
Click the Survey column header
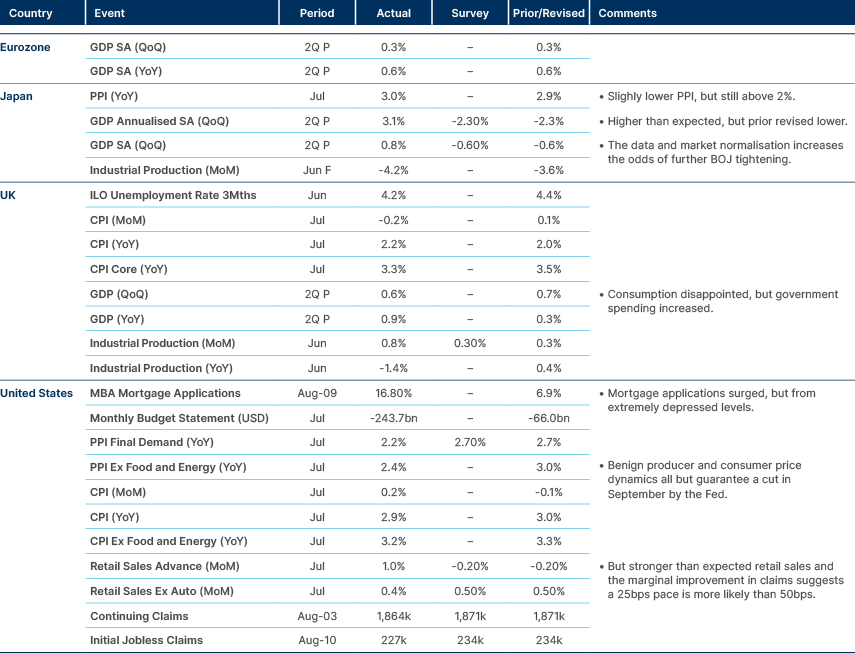[470, 14]
